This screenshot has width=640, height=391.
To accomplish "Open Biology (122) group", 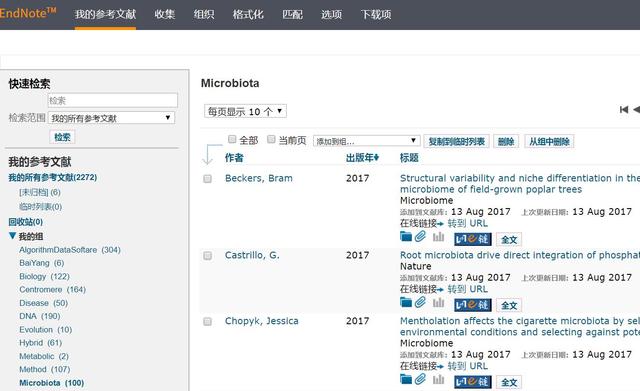I will coord(44,276).
